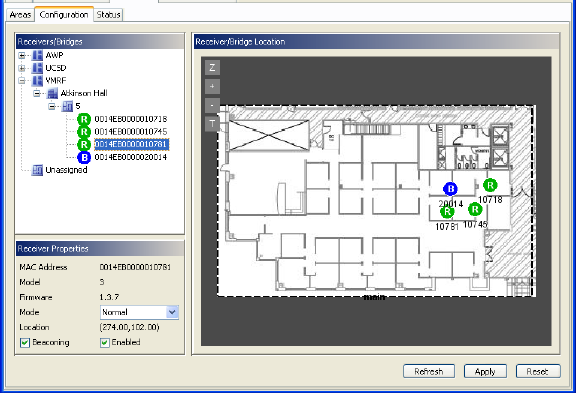Select receiver marker 10718 on the map
576x393 pixels.
(x=490, y=185)
